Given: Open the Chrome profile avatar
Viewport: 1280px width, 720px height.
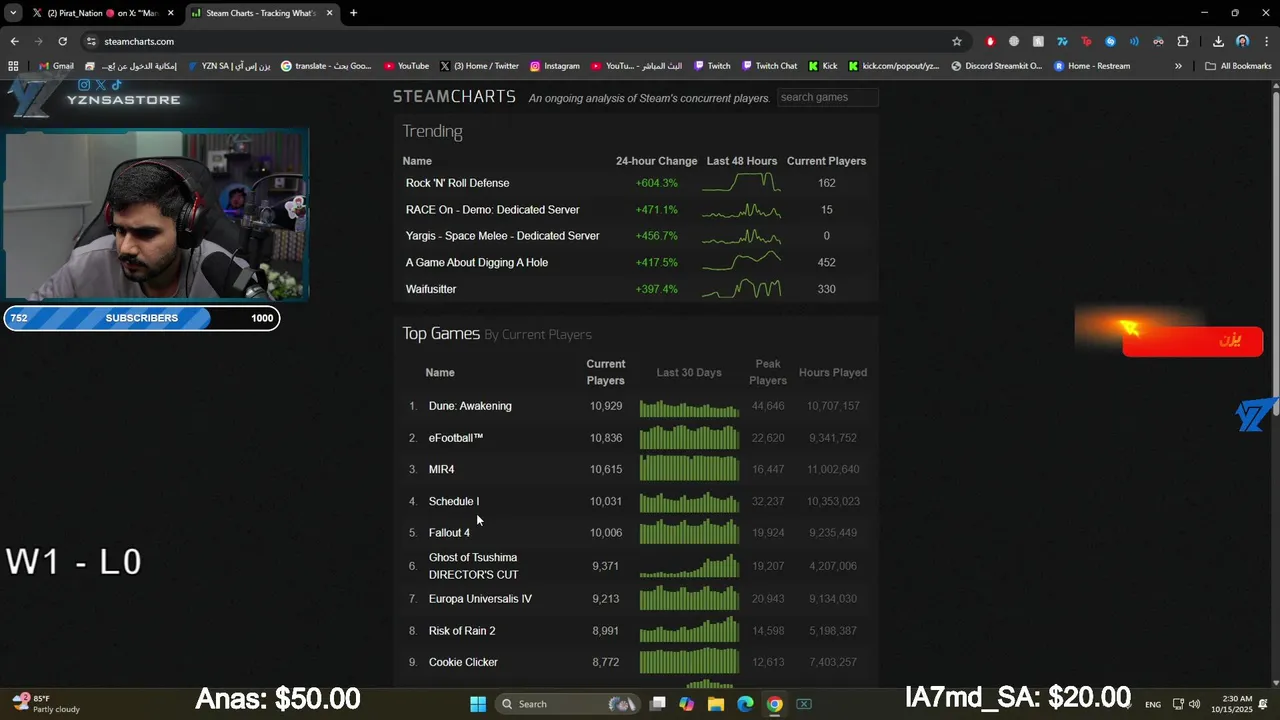Looking at the screenshot, I should (x=1242, y=41).
